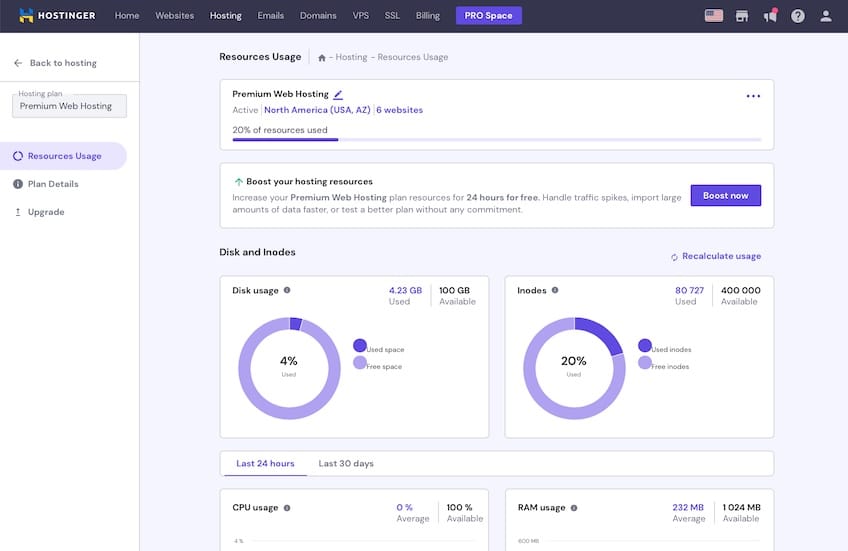Switch to the Last 30 days tab

click(346, 463)
